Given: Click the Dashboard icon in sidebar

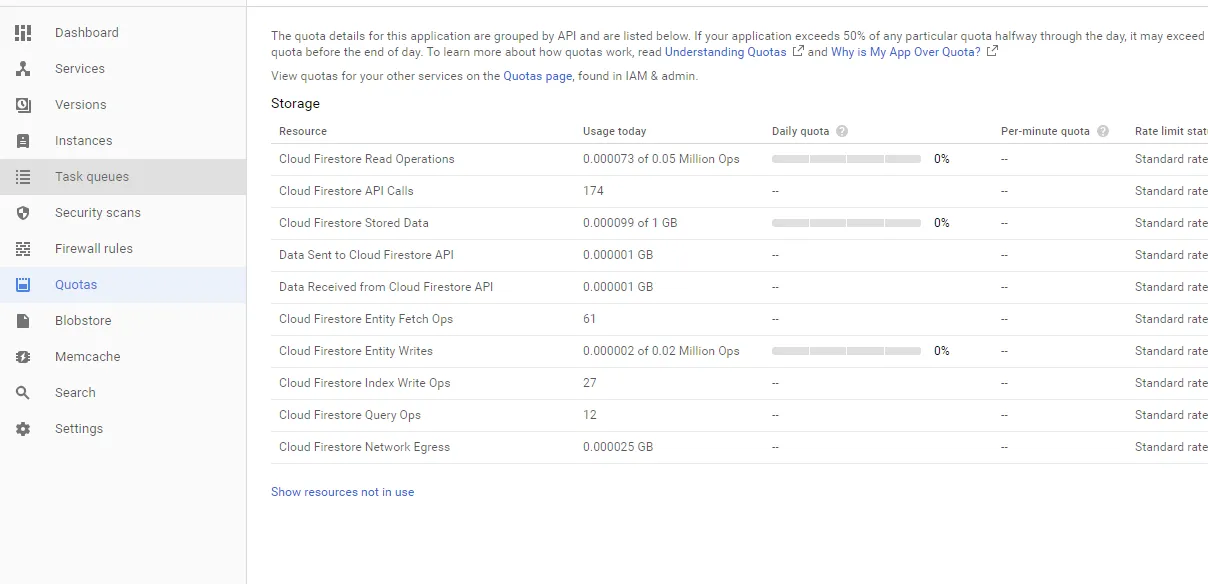Looking at the screenshot, I should click(x=23, y=33).
